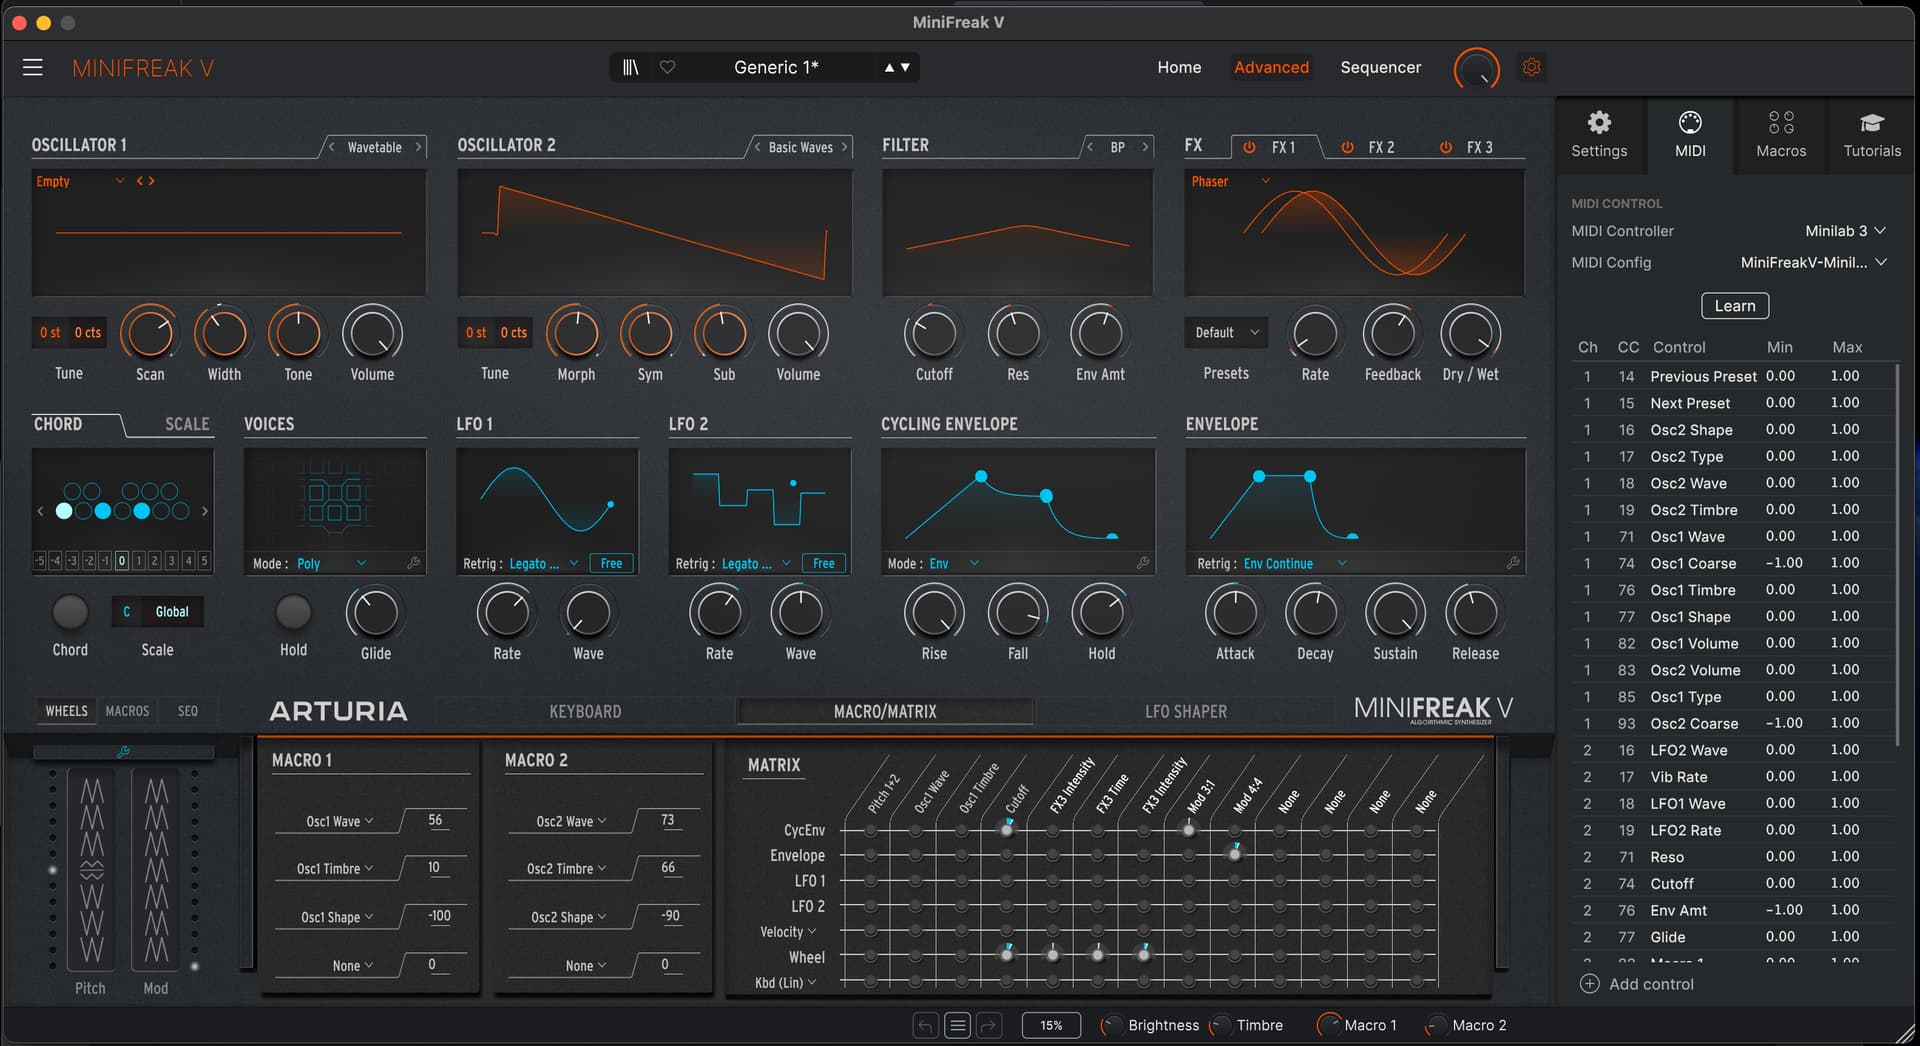1920x1046 pixels.
Task: Click the Macro 1 Osc1 Wave amount 56
Action: tap(435, 820)
